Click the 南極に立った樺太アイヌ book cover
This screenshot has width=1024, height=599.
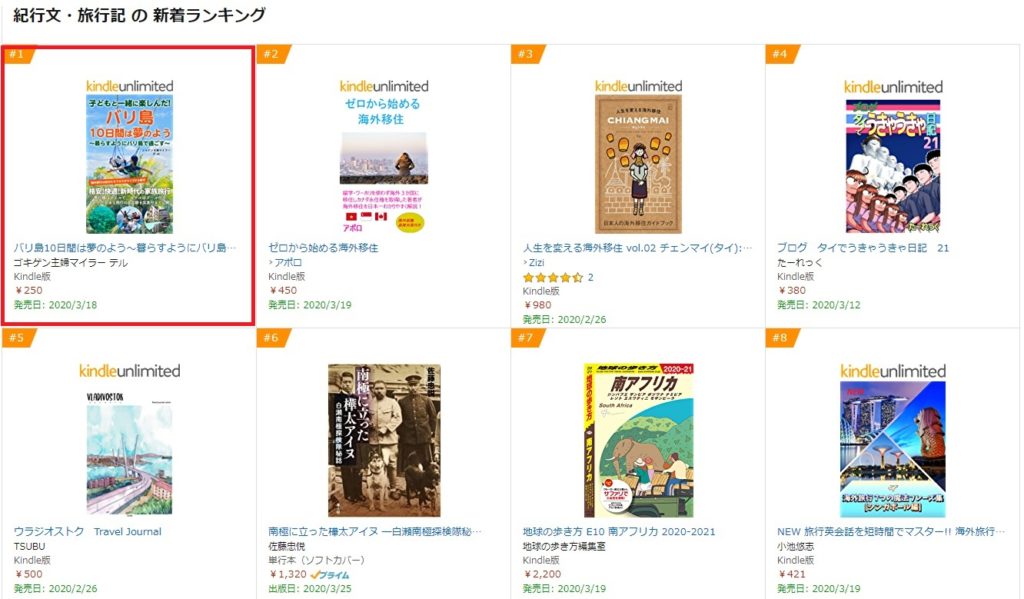(384, 440)
